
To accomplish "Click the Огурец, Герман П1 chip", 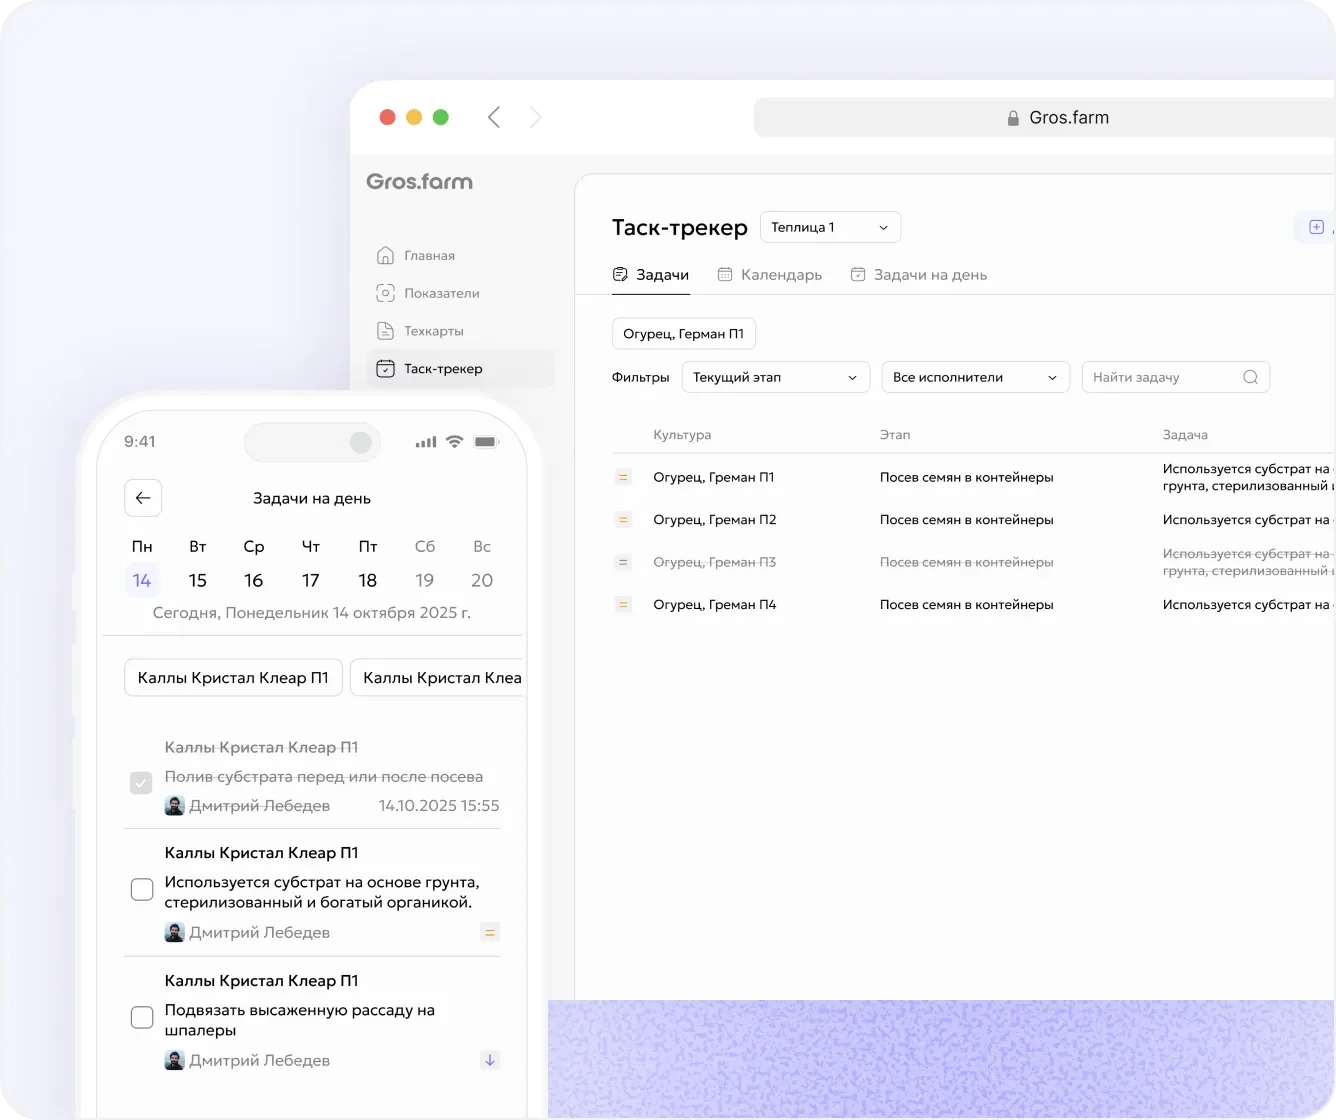I will pyautogui.click(x=683, y=334).
